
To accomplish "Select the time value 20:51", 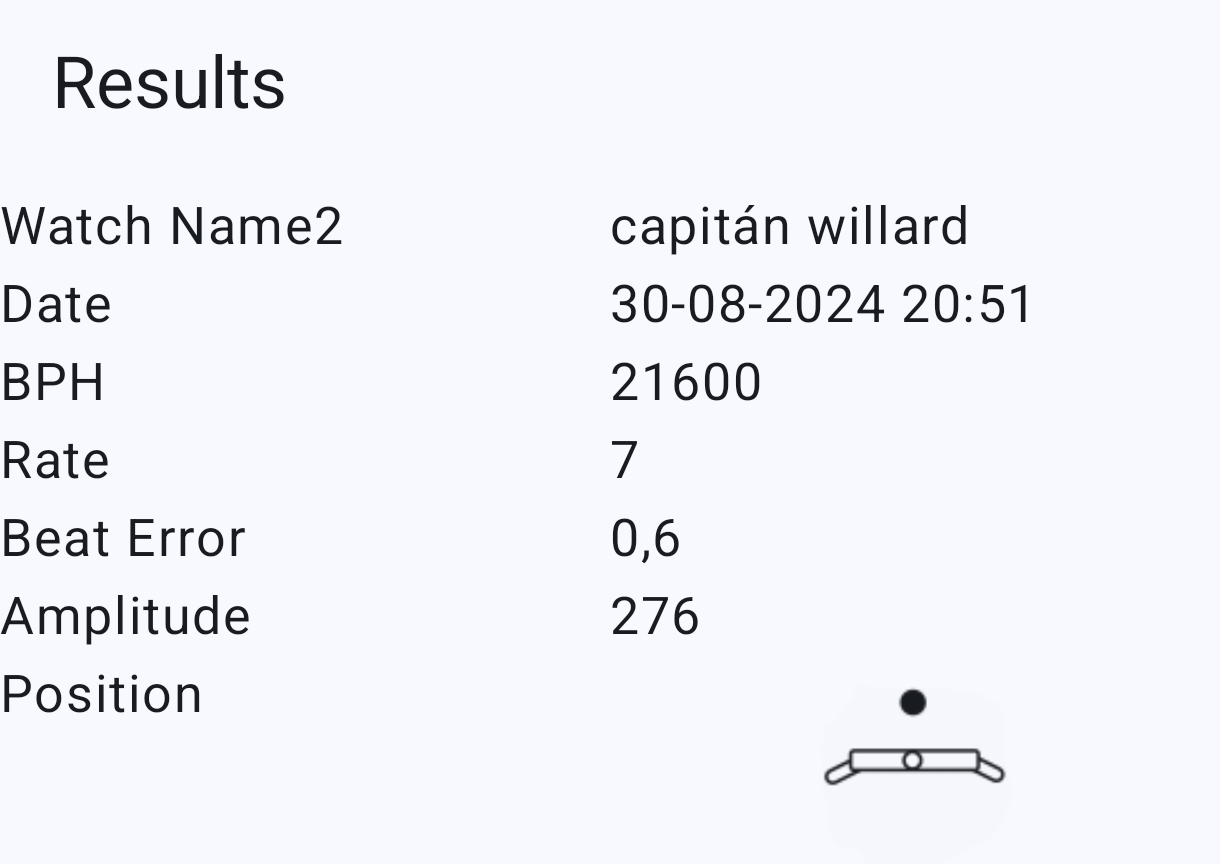I will [x=967, y=304].
